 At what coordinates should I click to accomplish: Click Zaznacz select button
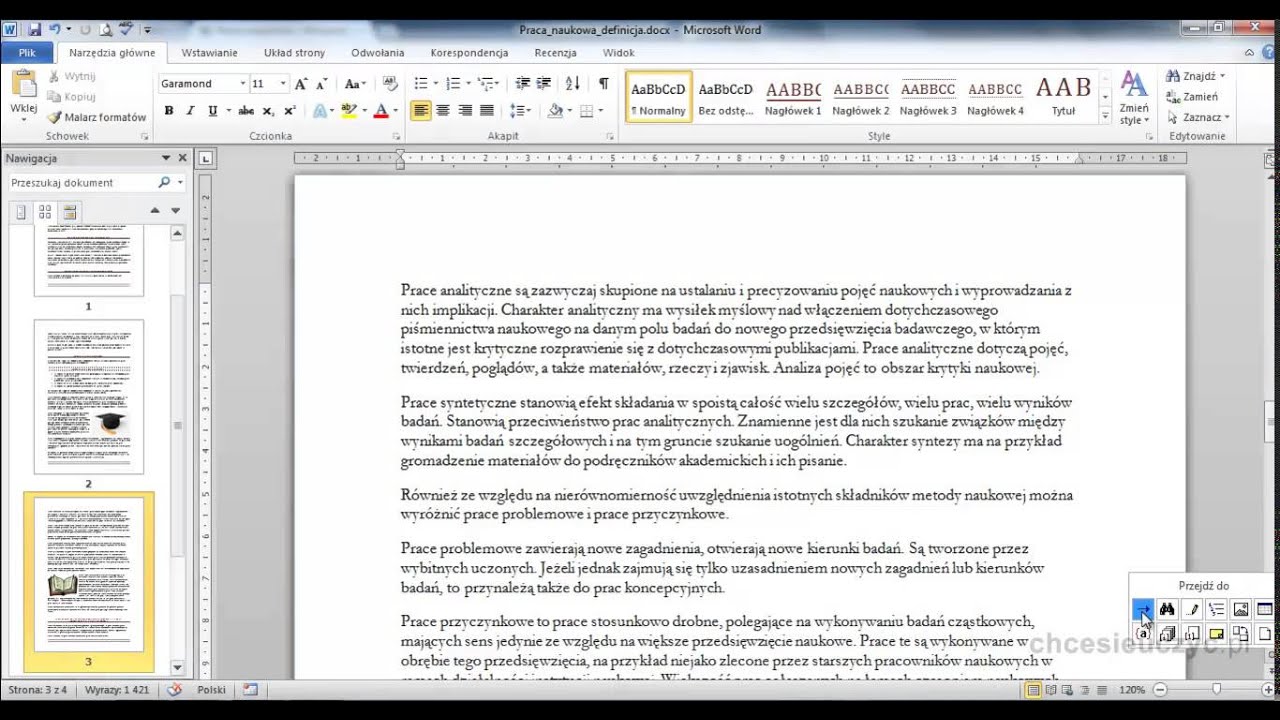tap(1198, 117)
